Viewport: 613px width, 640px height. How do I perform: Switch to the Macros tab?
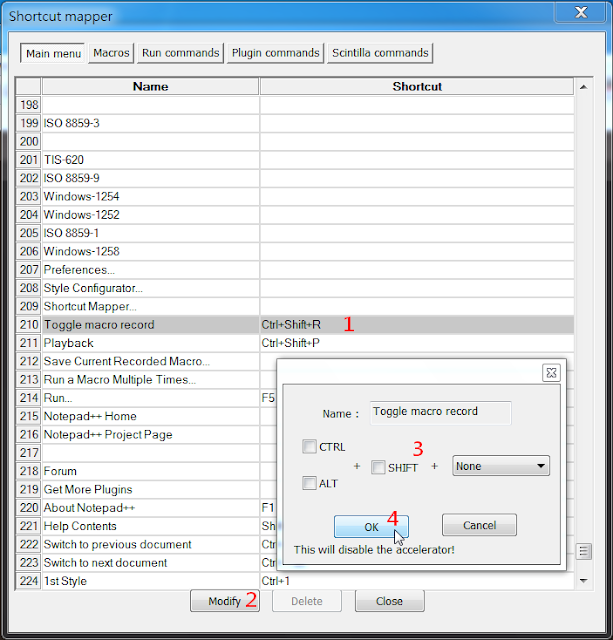111,53
